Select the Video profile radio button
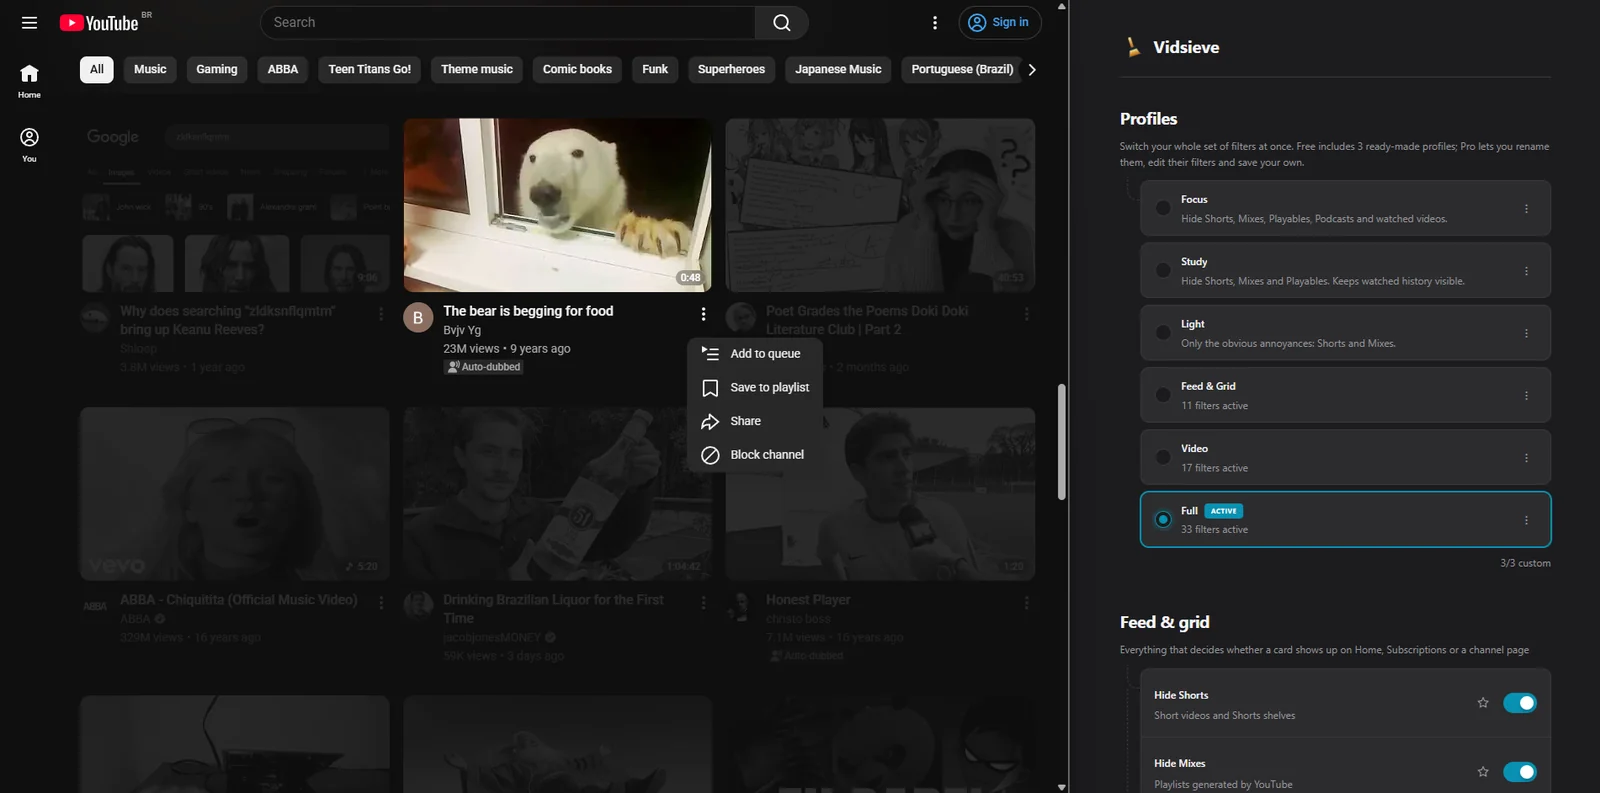The image size is (1600, 793). click(1163, 457)
